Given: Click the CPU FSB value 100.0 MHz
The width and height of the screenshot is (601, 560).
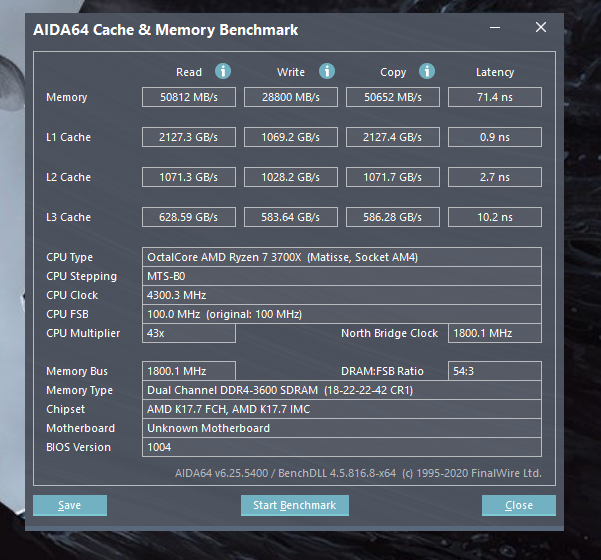Looking at the screenshot, I should [342, 314].
